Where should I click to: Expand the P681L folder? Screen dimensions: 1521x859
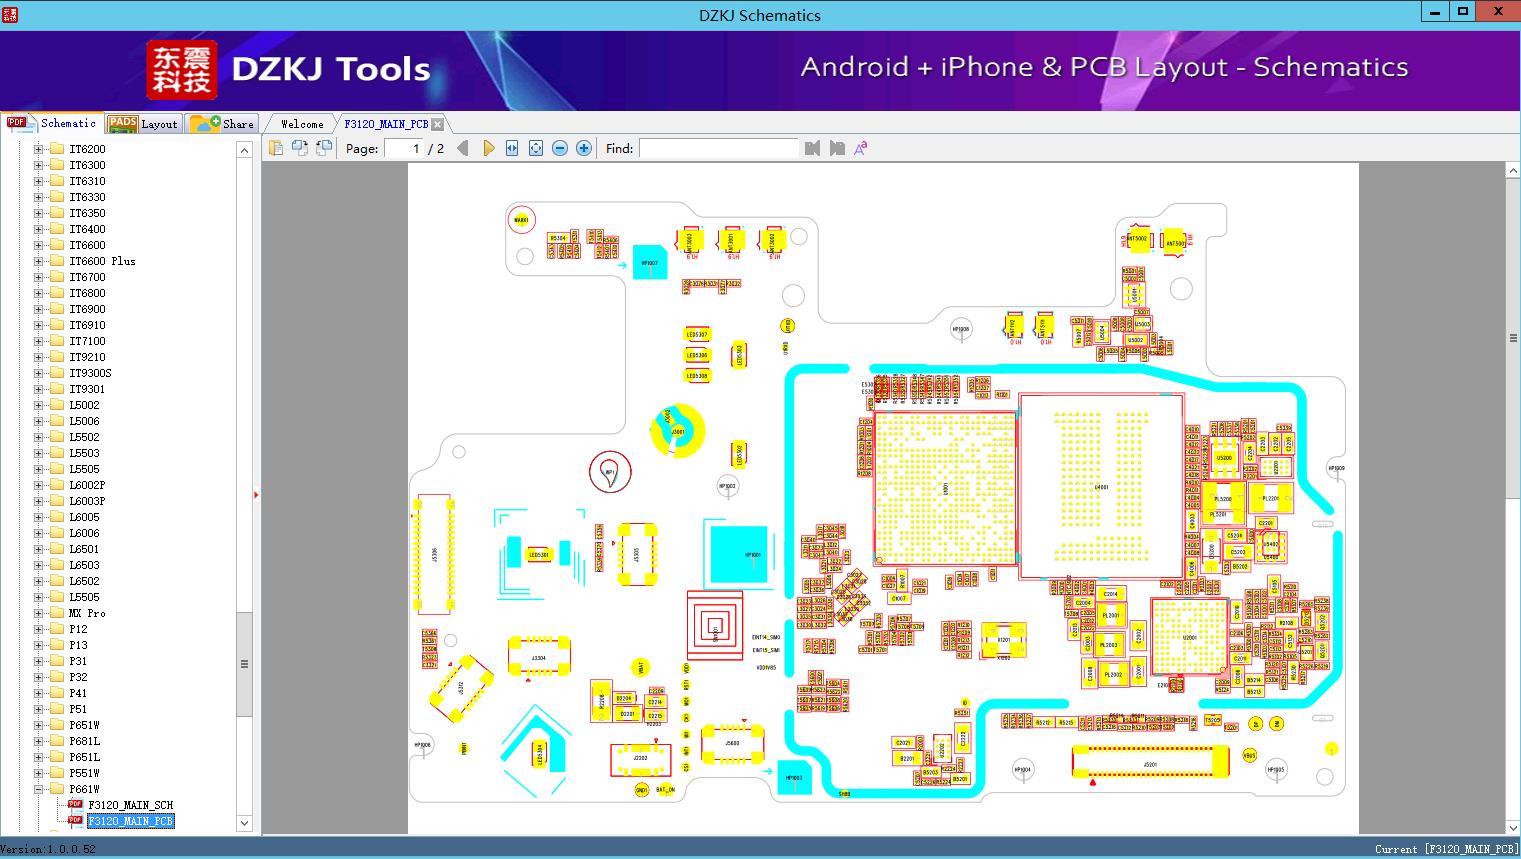[x=39, y=741]
